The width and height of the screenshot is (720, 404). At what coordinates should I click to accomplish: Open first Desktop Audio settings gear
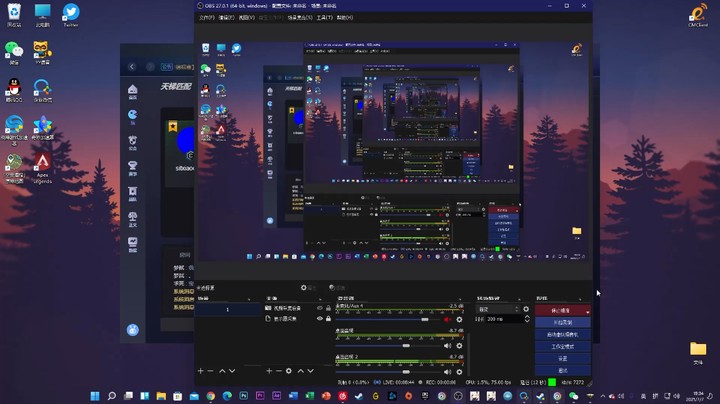tap(459, 346)
